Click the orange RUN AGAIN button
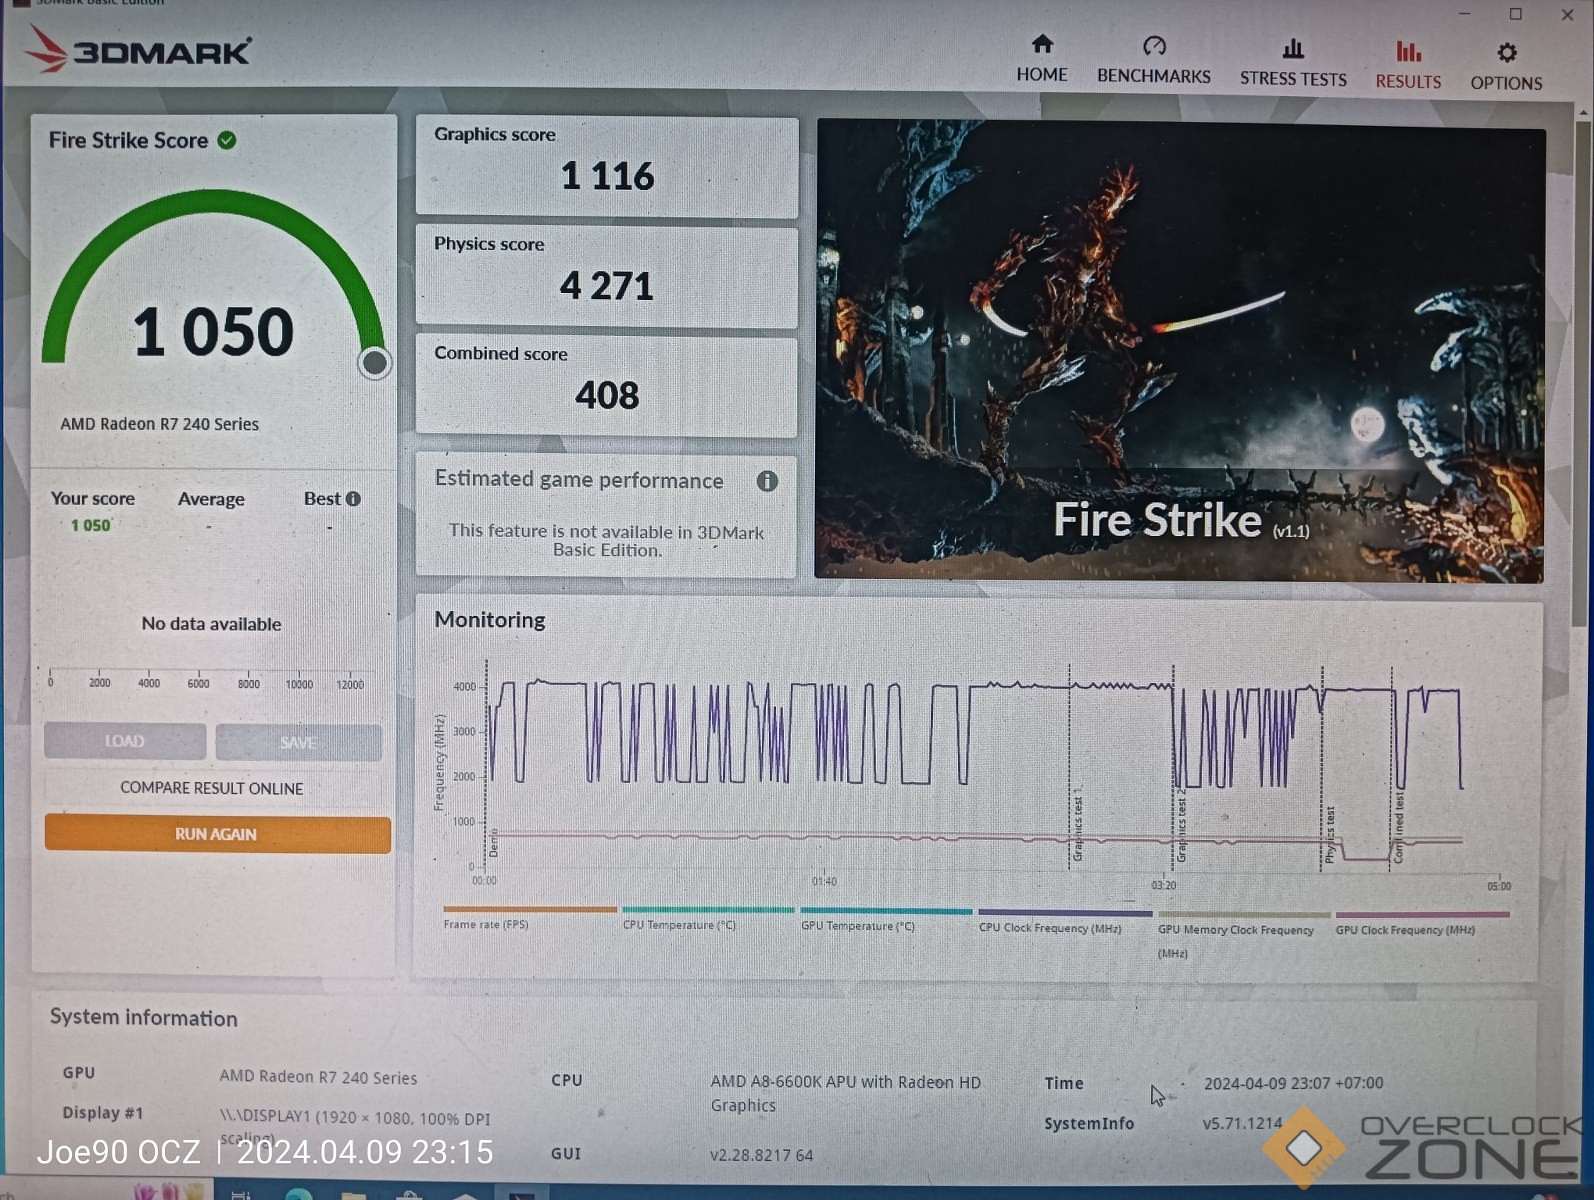This screenshot has height=1200, width=1594. point(217,834)
